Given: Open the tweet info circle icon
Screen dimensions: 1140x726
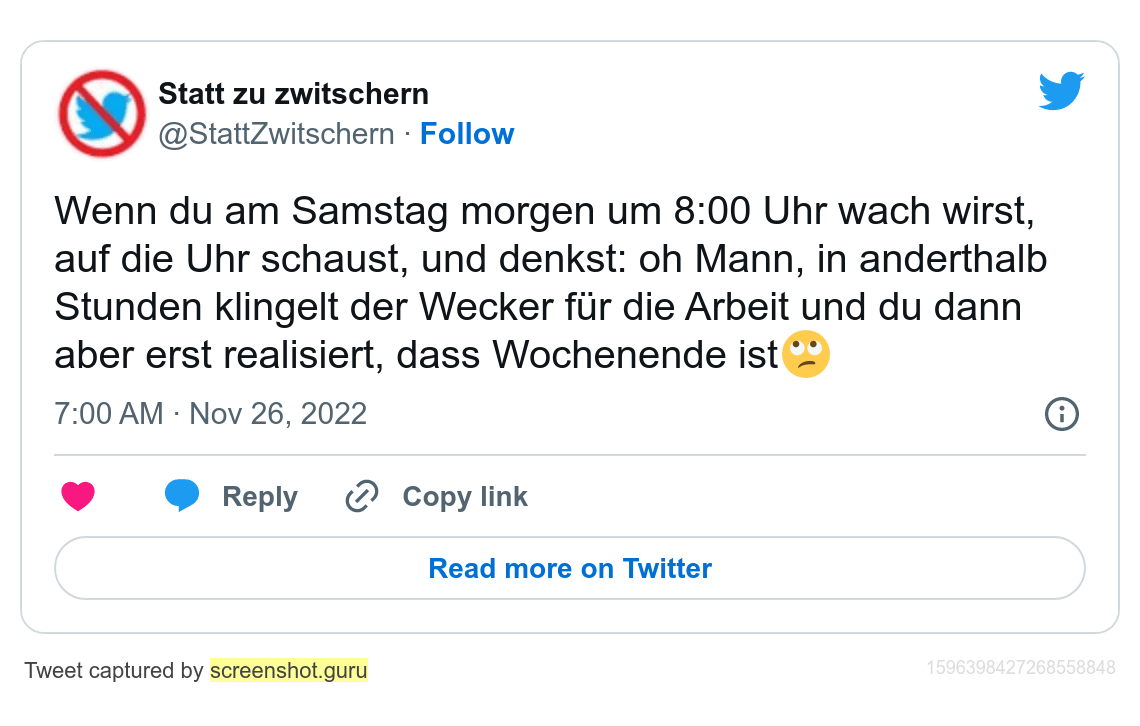Looking at the screenshot, I should click(1061, 413).
